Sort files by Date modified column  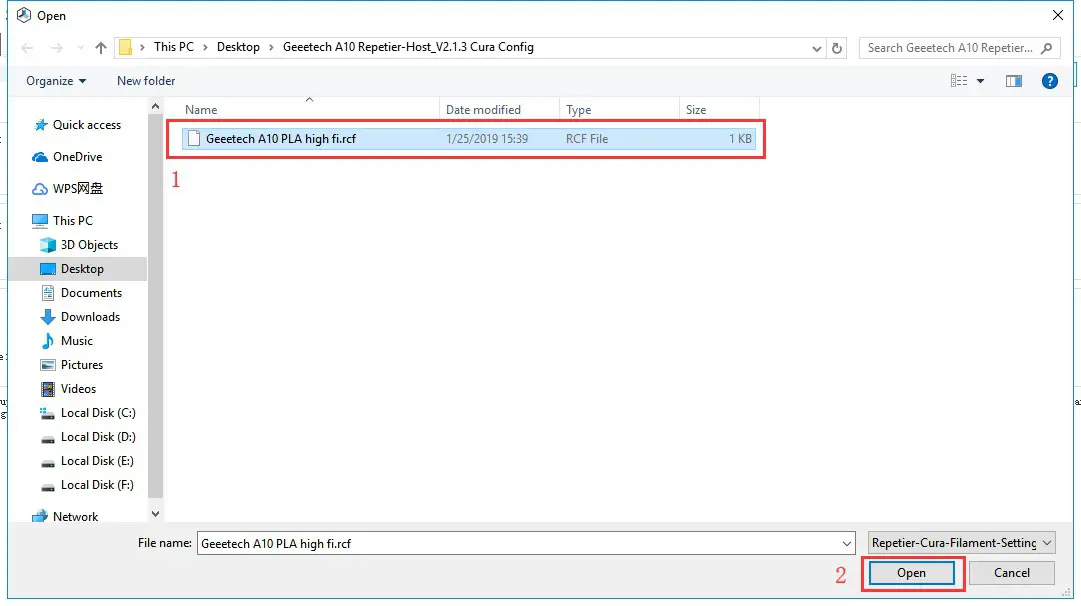tap(483, 110)
